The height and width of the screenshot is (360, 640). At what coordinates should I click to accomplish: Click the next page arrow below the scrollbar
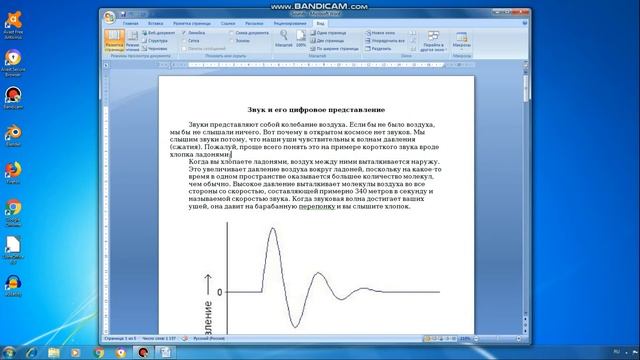(x=526, y=331)
